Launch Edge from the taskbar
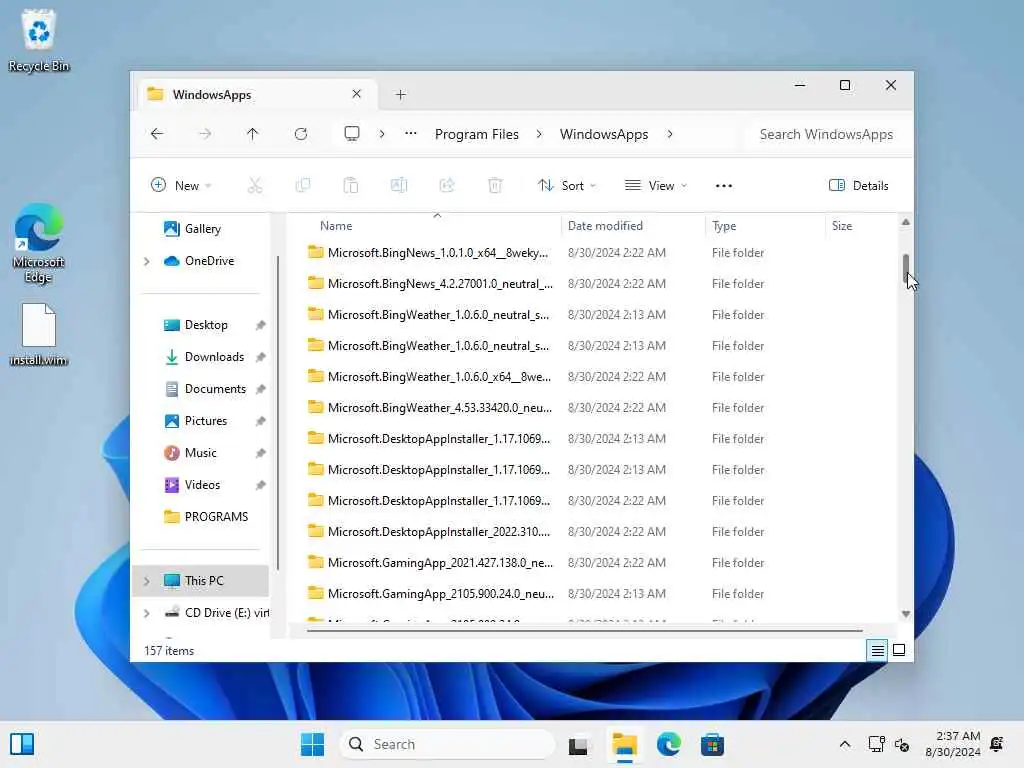 point(669,744)
